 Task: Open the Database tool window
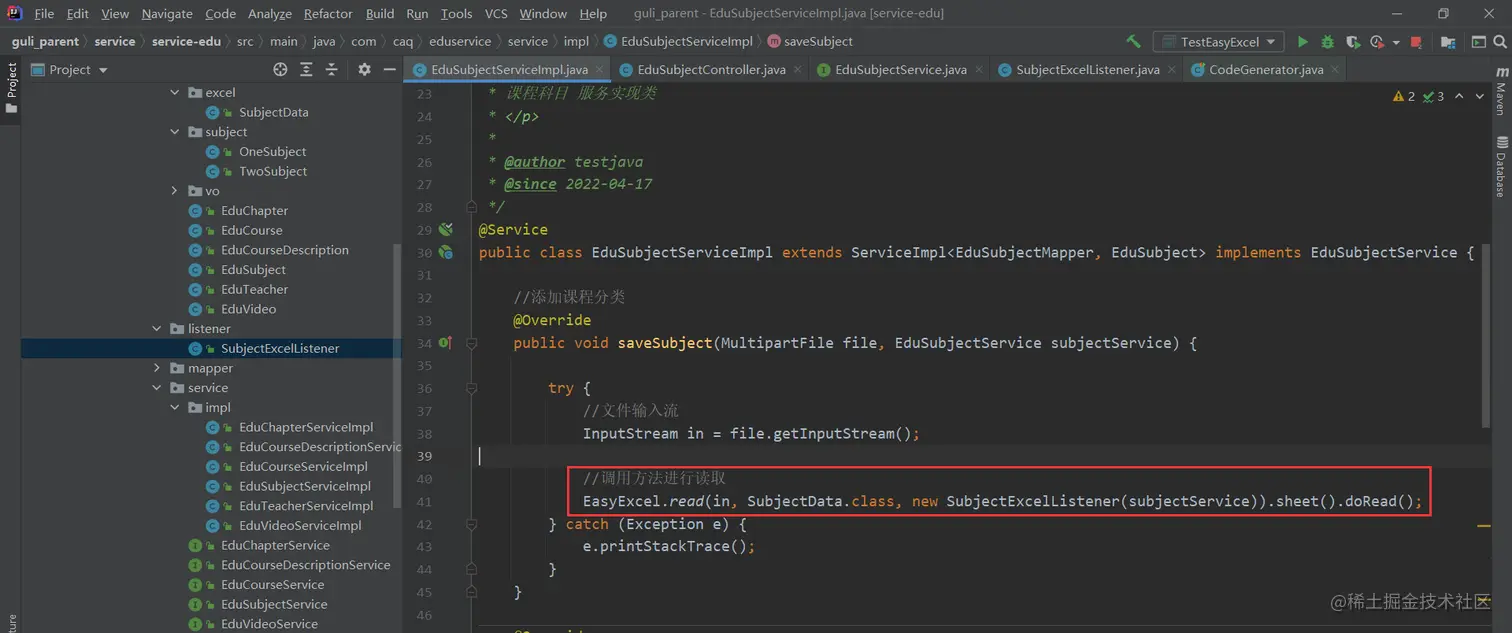(1501, 166)
